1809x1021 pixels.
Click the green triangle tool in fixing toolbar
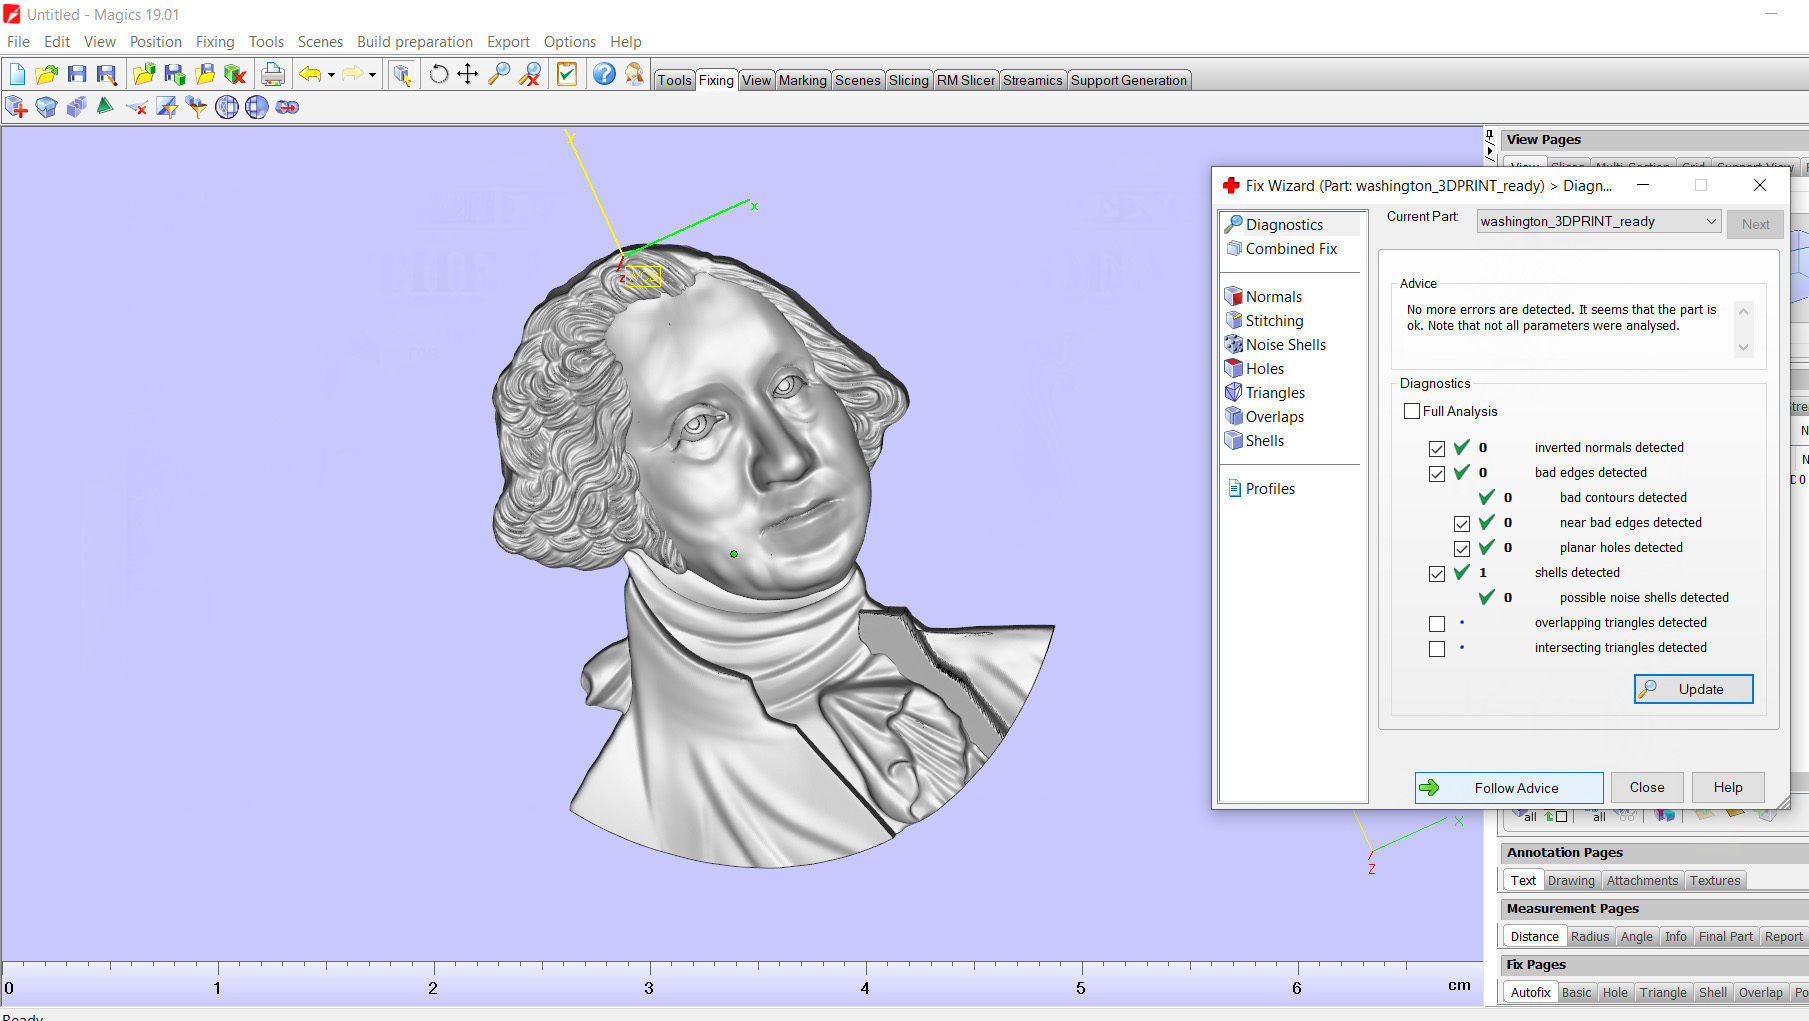[x=105, y=106]
